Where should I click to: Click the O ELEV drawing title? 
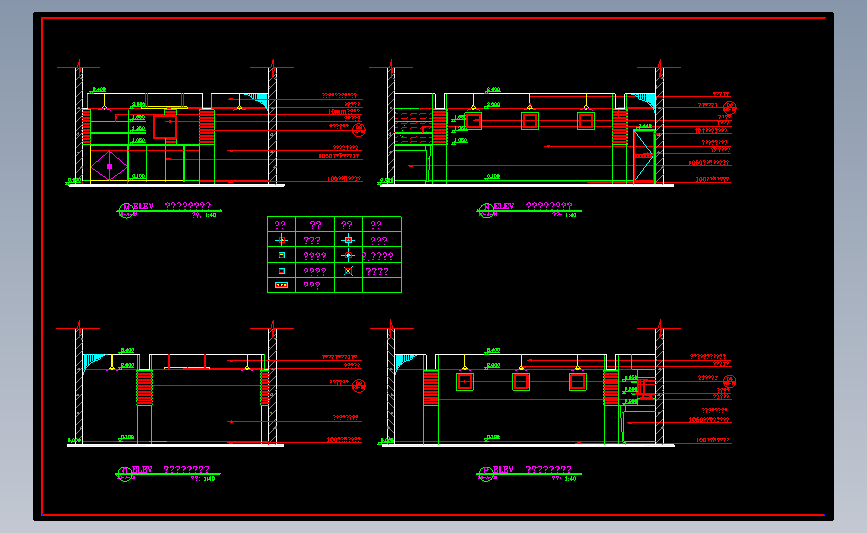click(x=171, y=469)
